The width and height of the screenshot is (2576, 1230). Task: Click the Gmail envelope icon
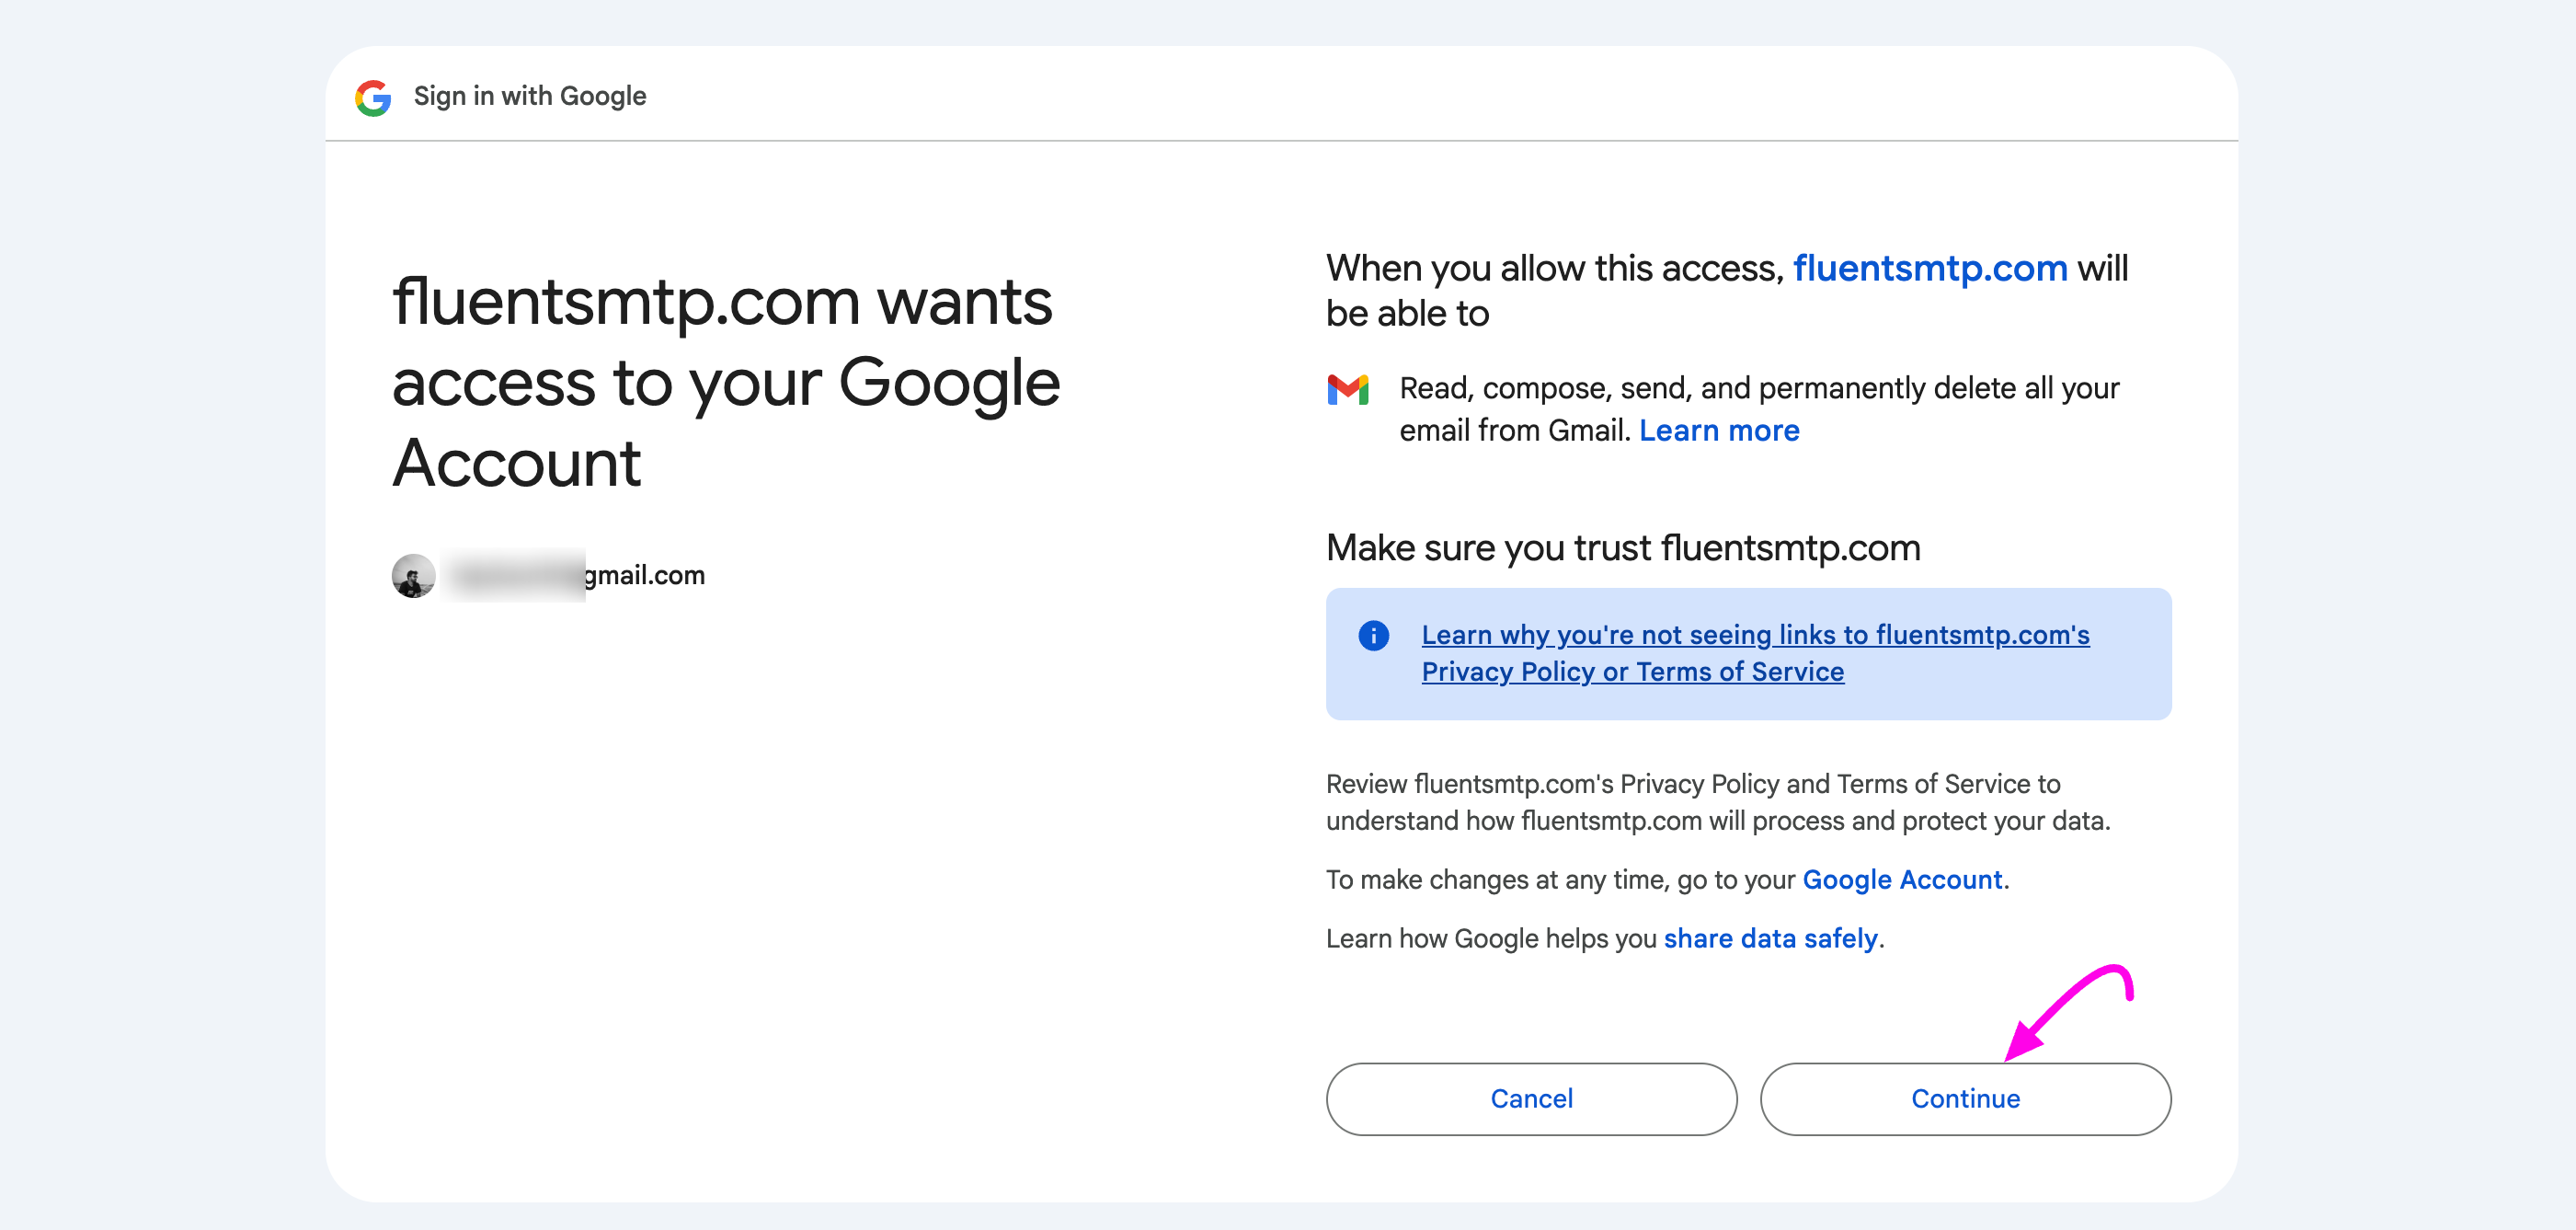tap(1347, 389)
